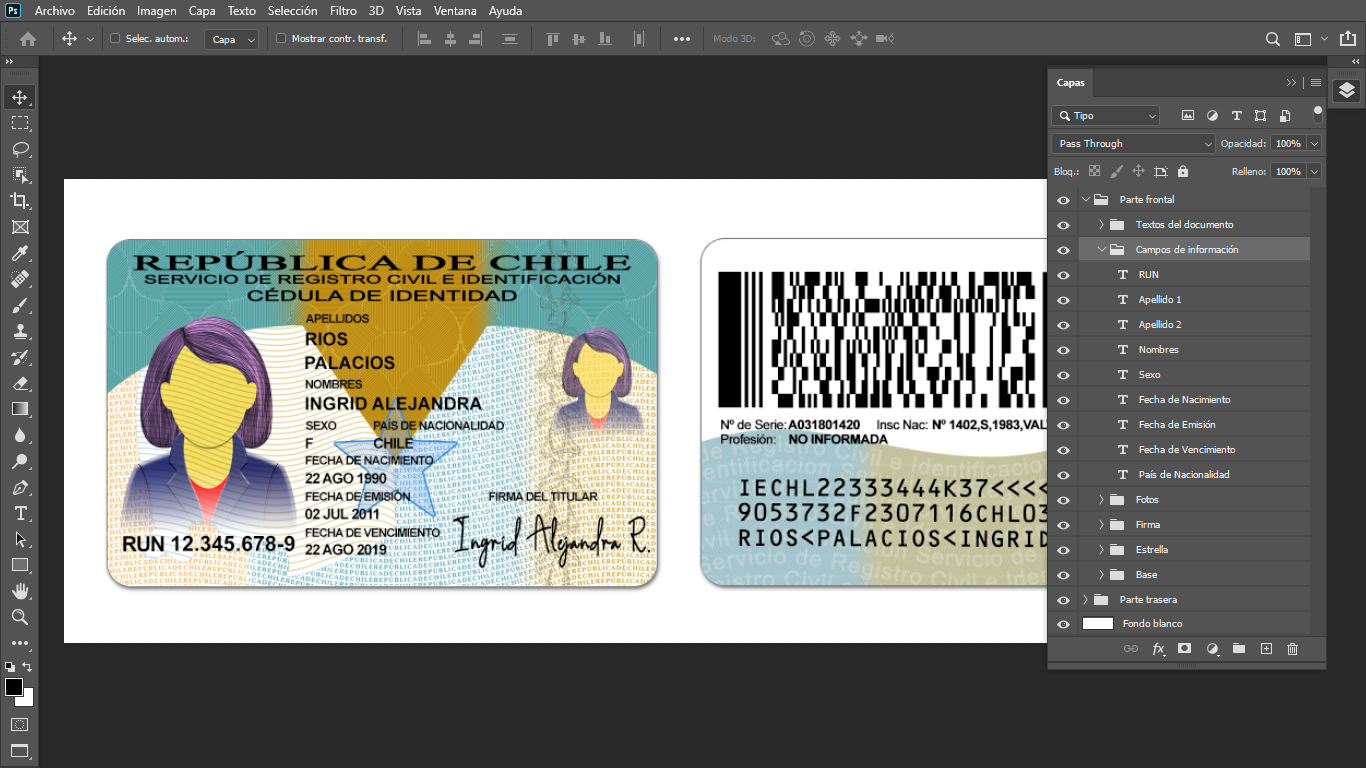Select the Lasso tool

click(x=19, y=149)
